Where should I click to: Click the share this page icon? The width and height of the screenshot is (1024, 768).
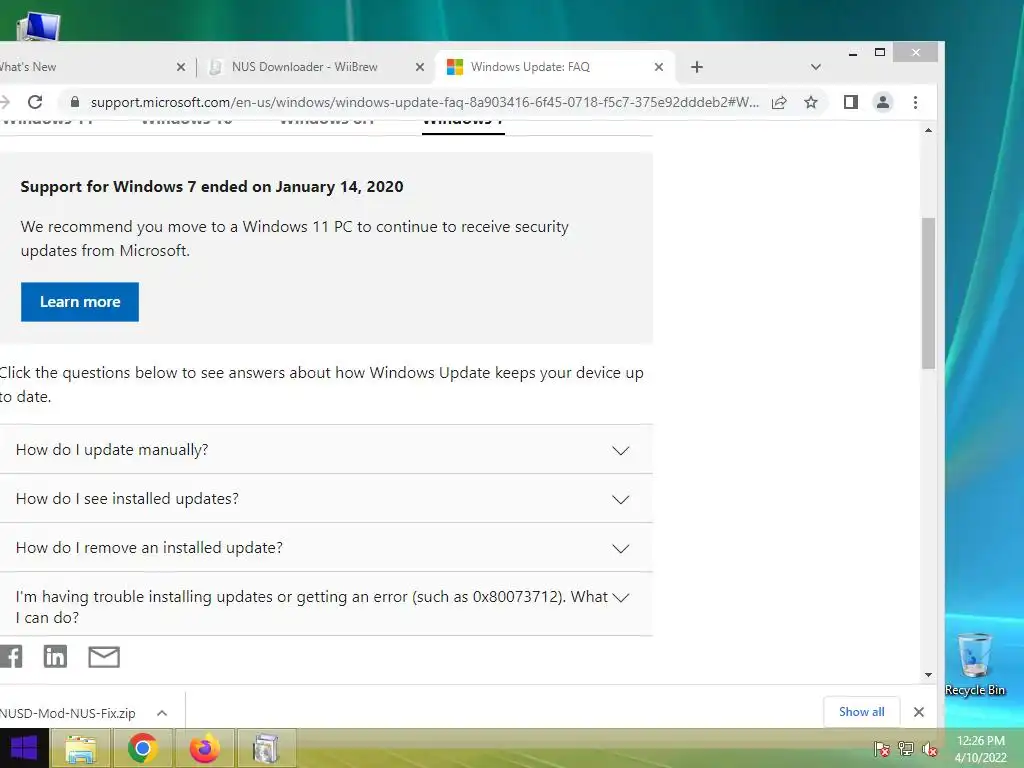pos(779,103)
